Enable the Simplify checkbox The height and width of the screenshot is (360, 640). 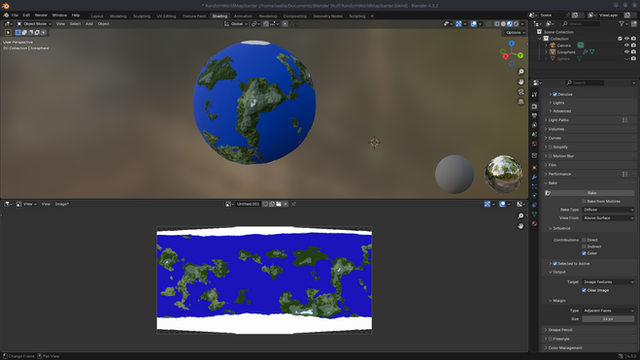550,147
